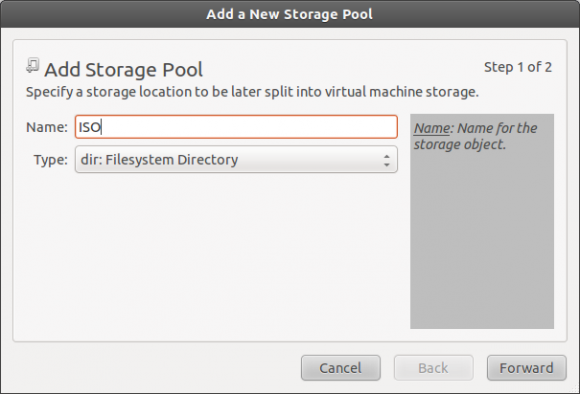Viewport: 580px width, 394px height.
Task: Click the underlined 'Name' help text
Action: click(x=432, y=128)
